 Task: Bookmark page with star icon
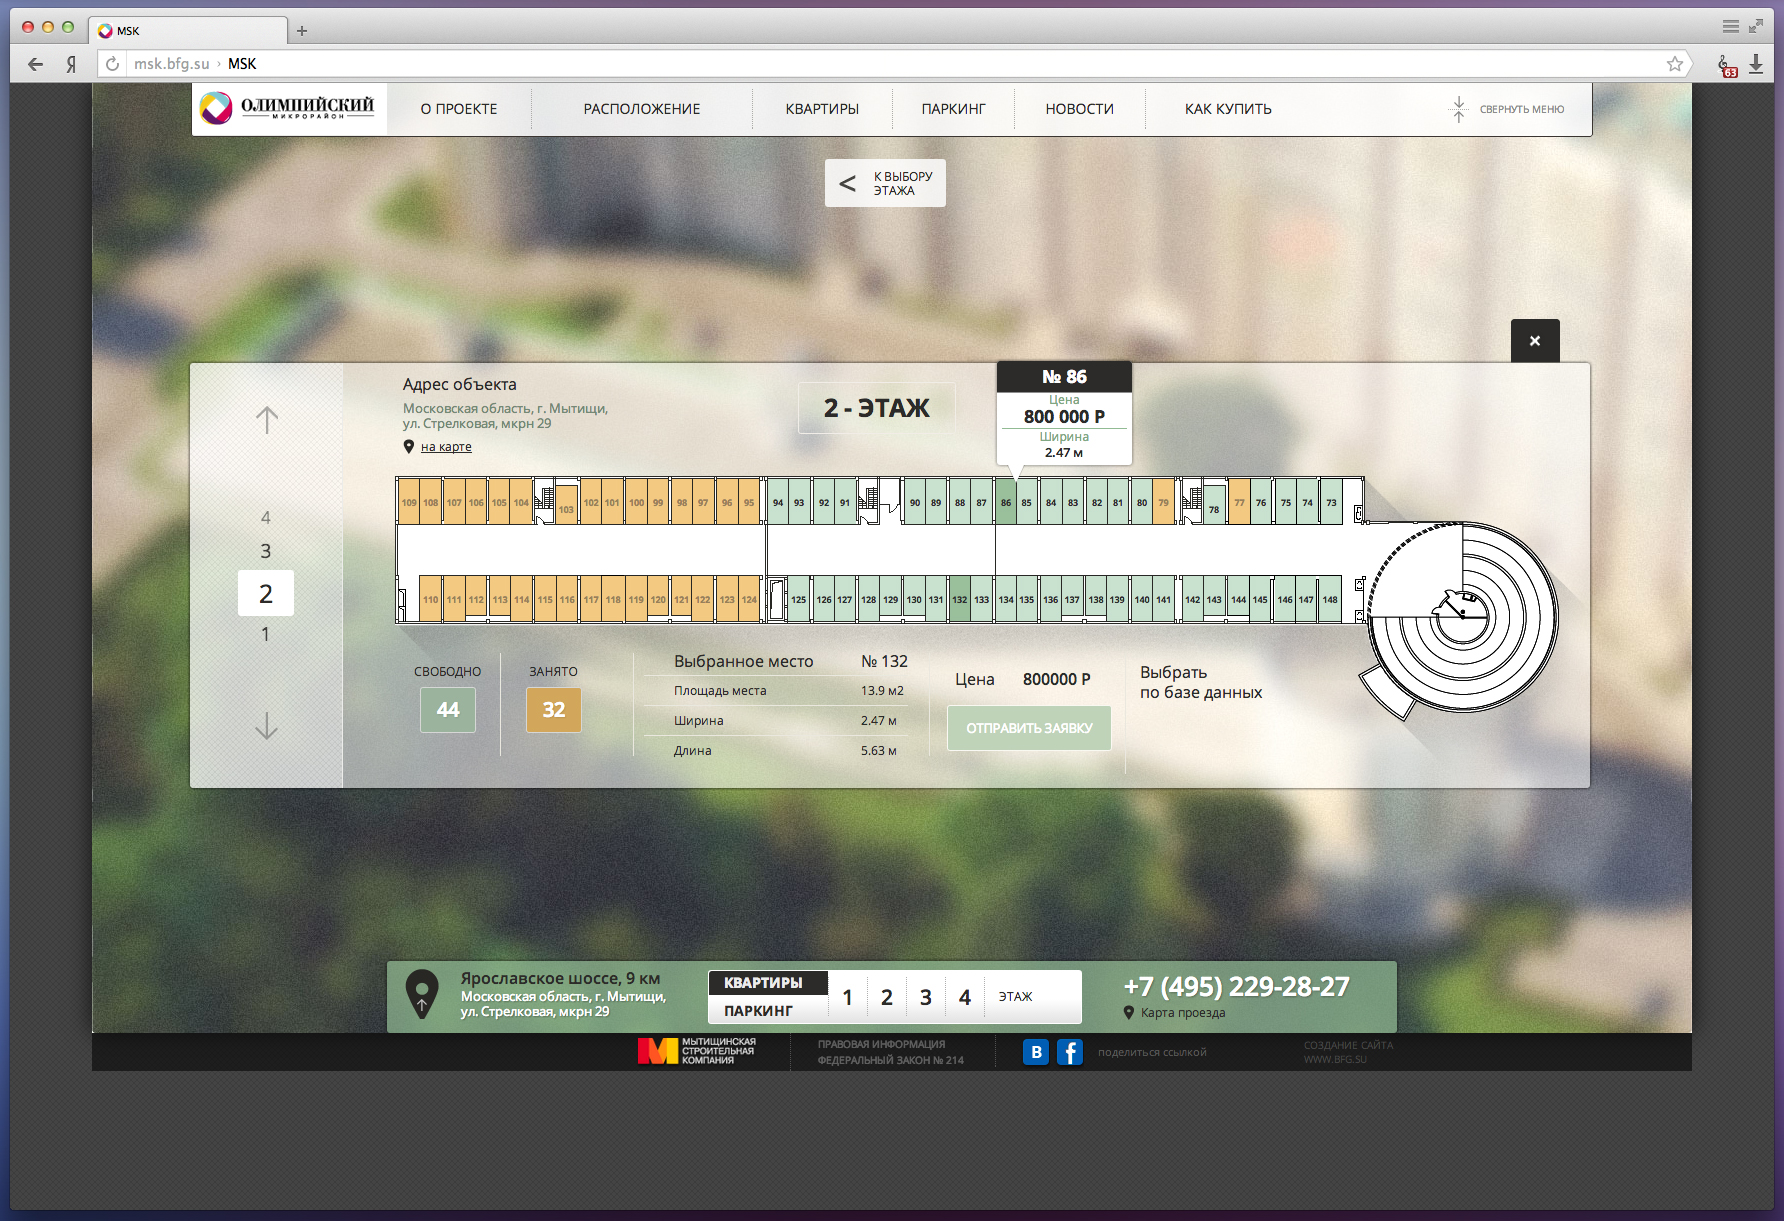pos(1675,64)
